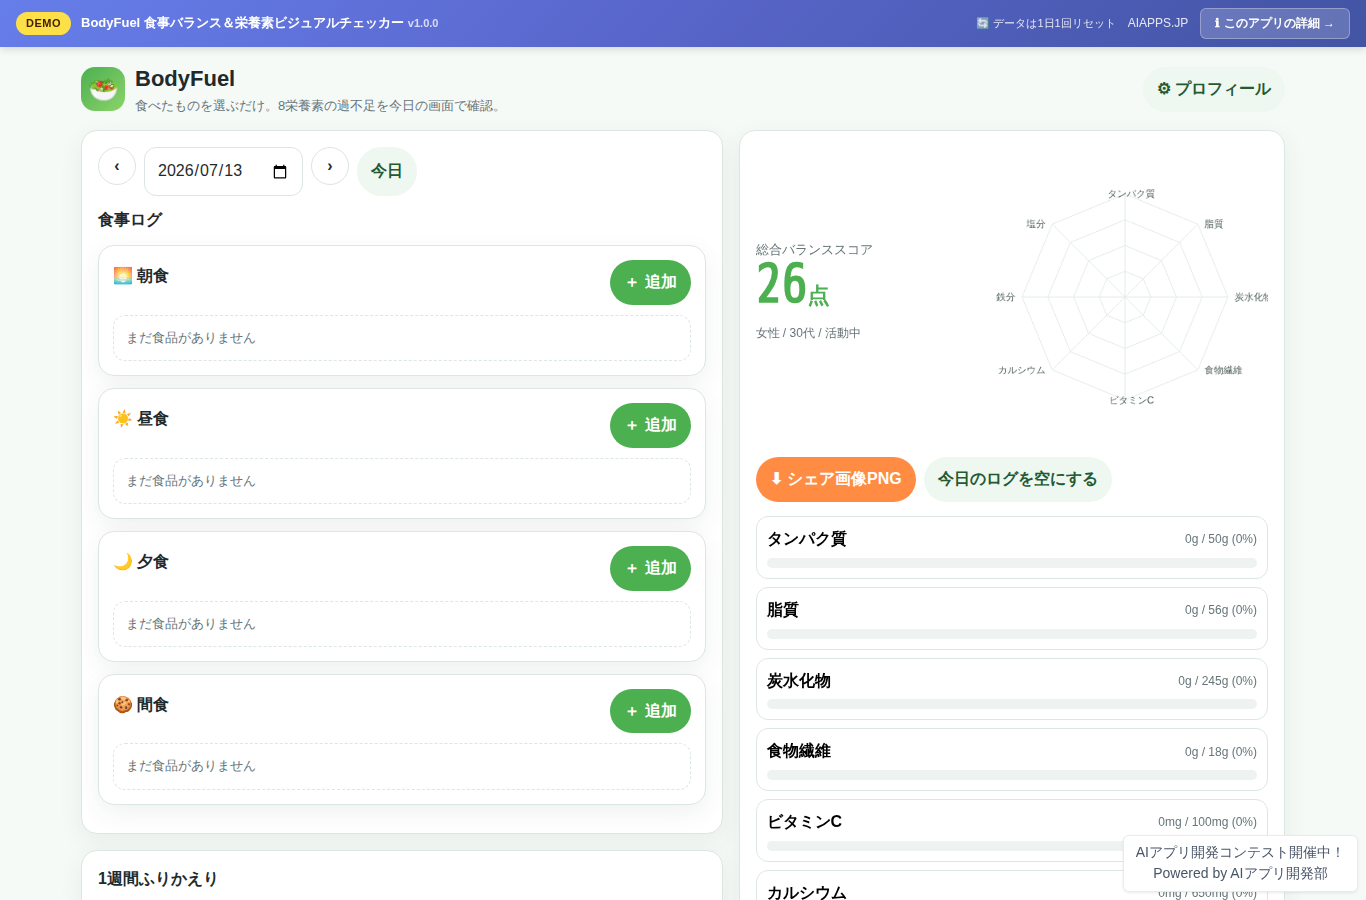
Task: Add food to 間食 with 追加
Action: (x=650, y=711)
